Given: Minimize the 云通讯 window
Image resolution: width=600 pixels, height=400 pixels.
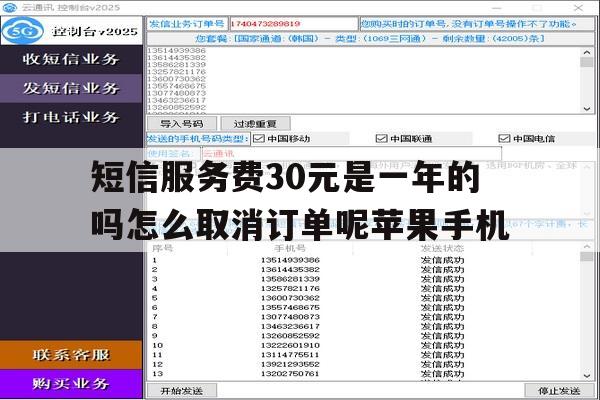Looking at the screenshot, I should tap(497, 8).
